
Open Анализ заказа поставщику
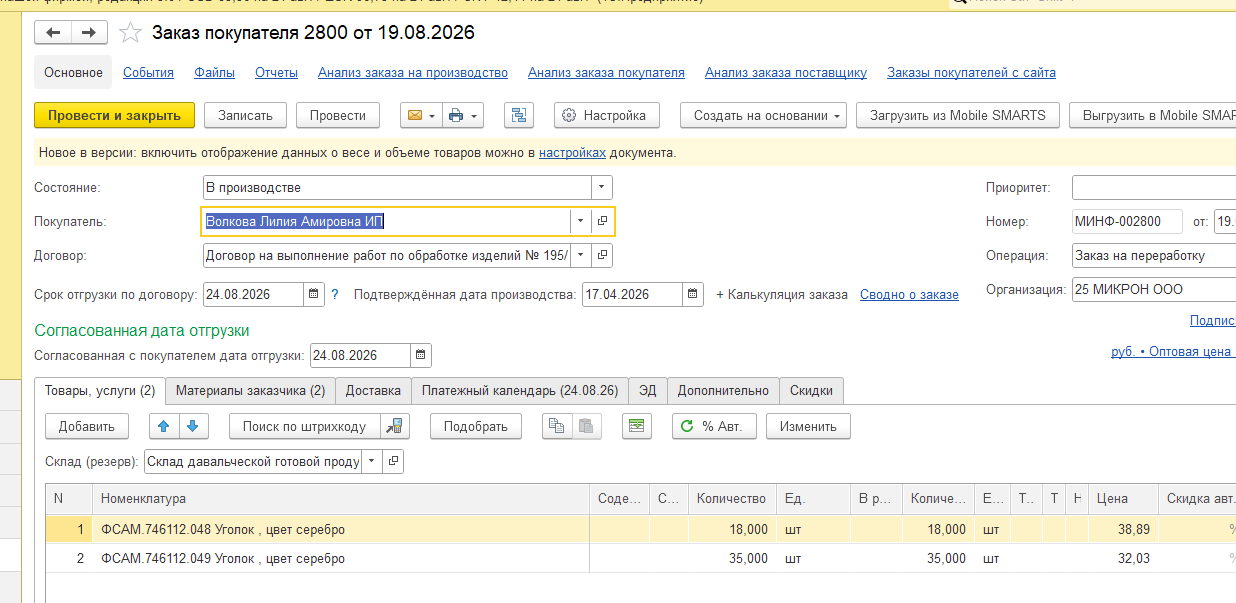[x=786, y=72]
